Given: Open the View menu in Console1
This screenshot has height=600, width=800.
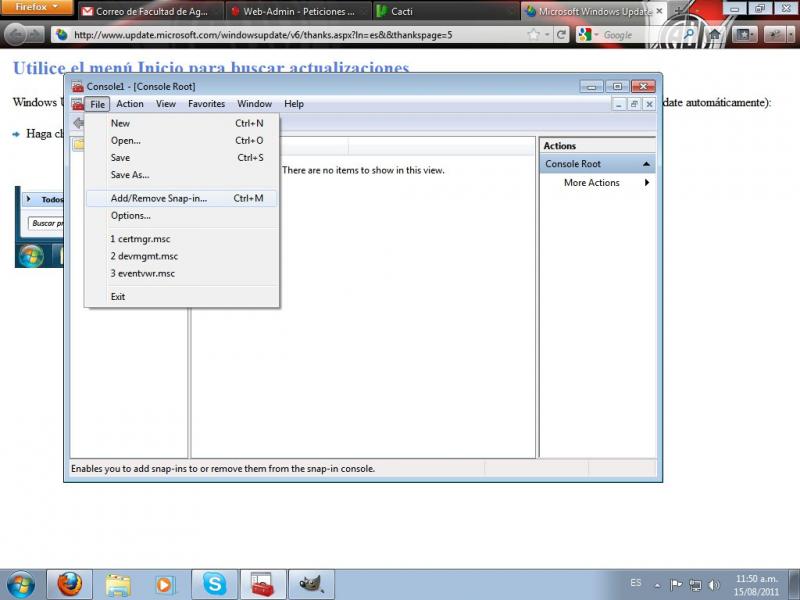Looking at the screenshot, I should click(x=166, y=104).
